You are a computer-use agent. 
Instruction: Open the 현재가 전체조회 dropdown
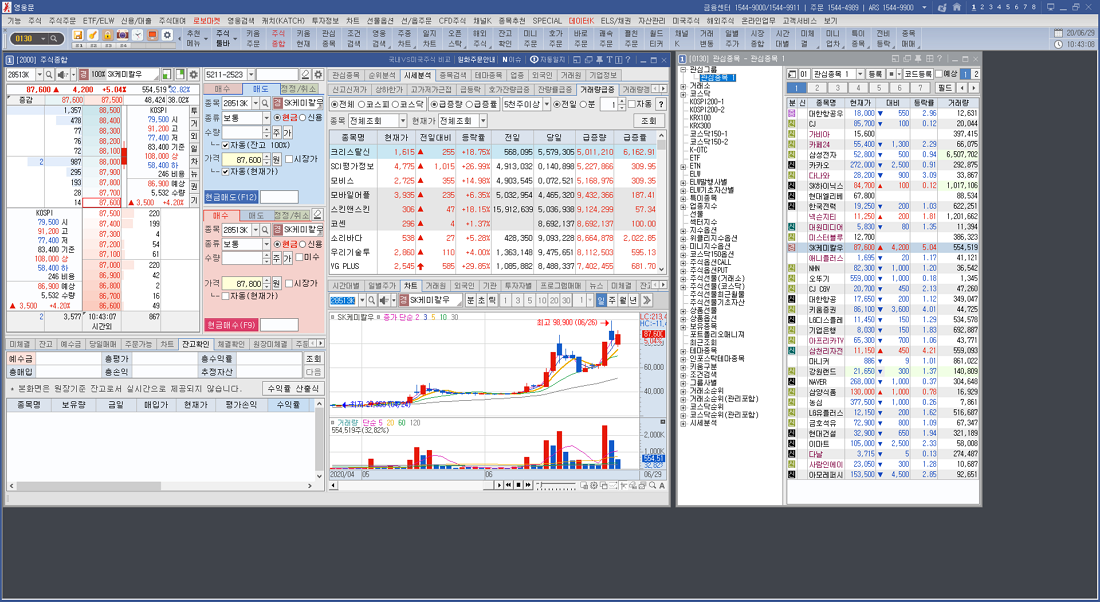(x=483, y=121)
